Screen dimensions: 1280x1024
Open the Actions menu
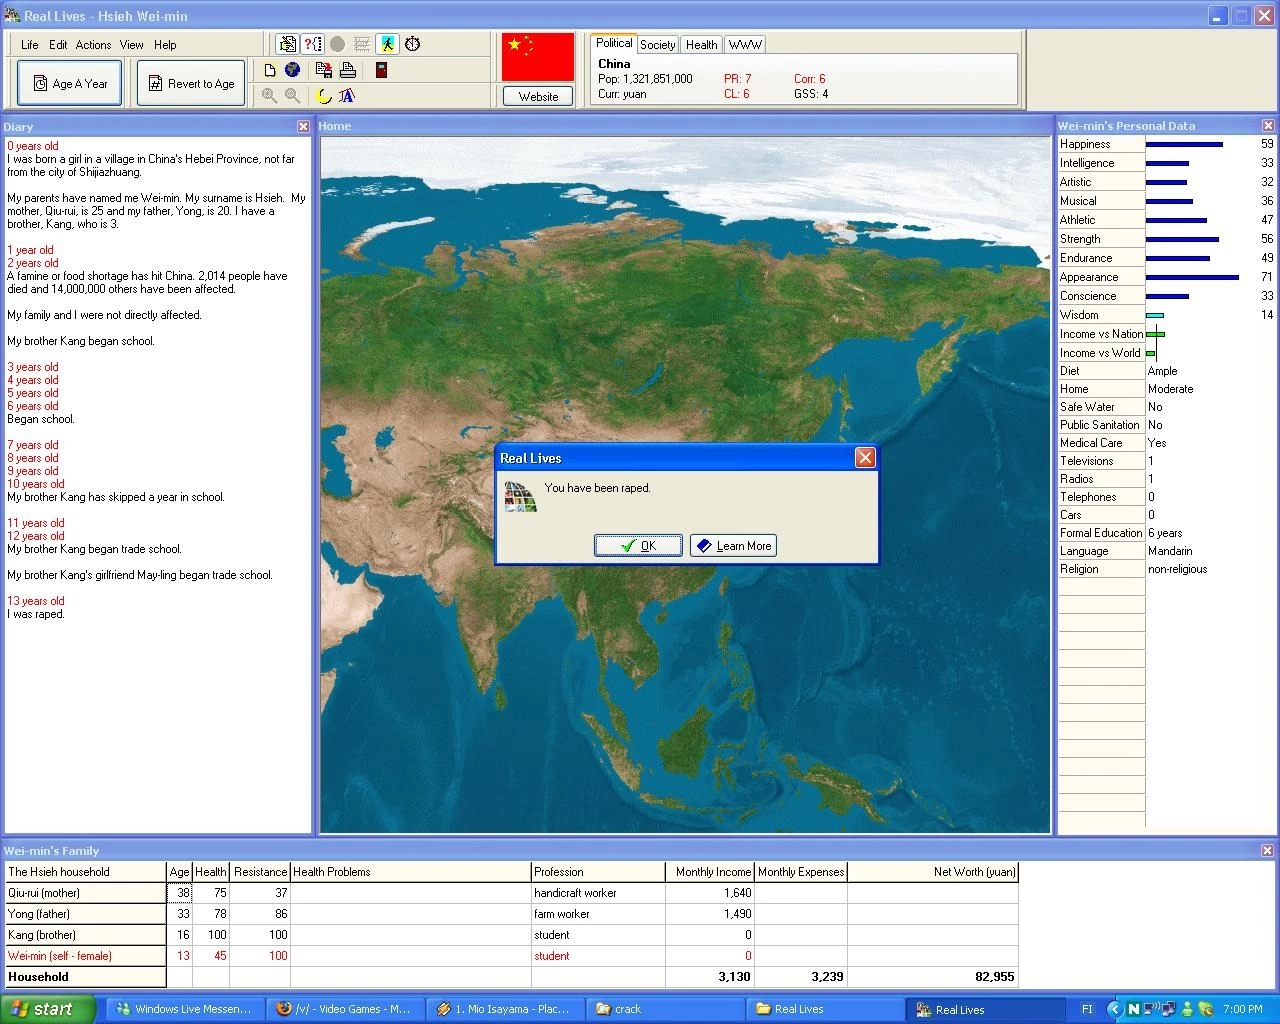pyautogui.click(x=93, y=45)
